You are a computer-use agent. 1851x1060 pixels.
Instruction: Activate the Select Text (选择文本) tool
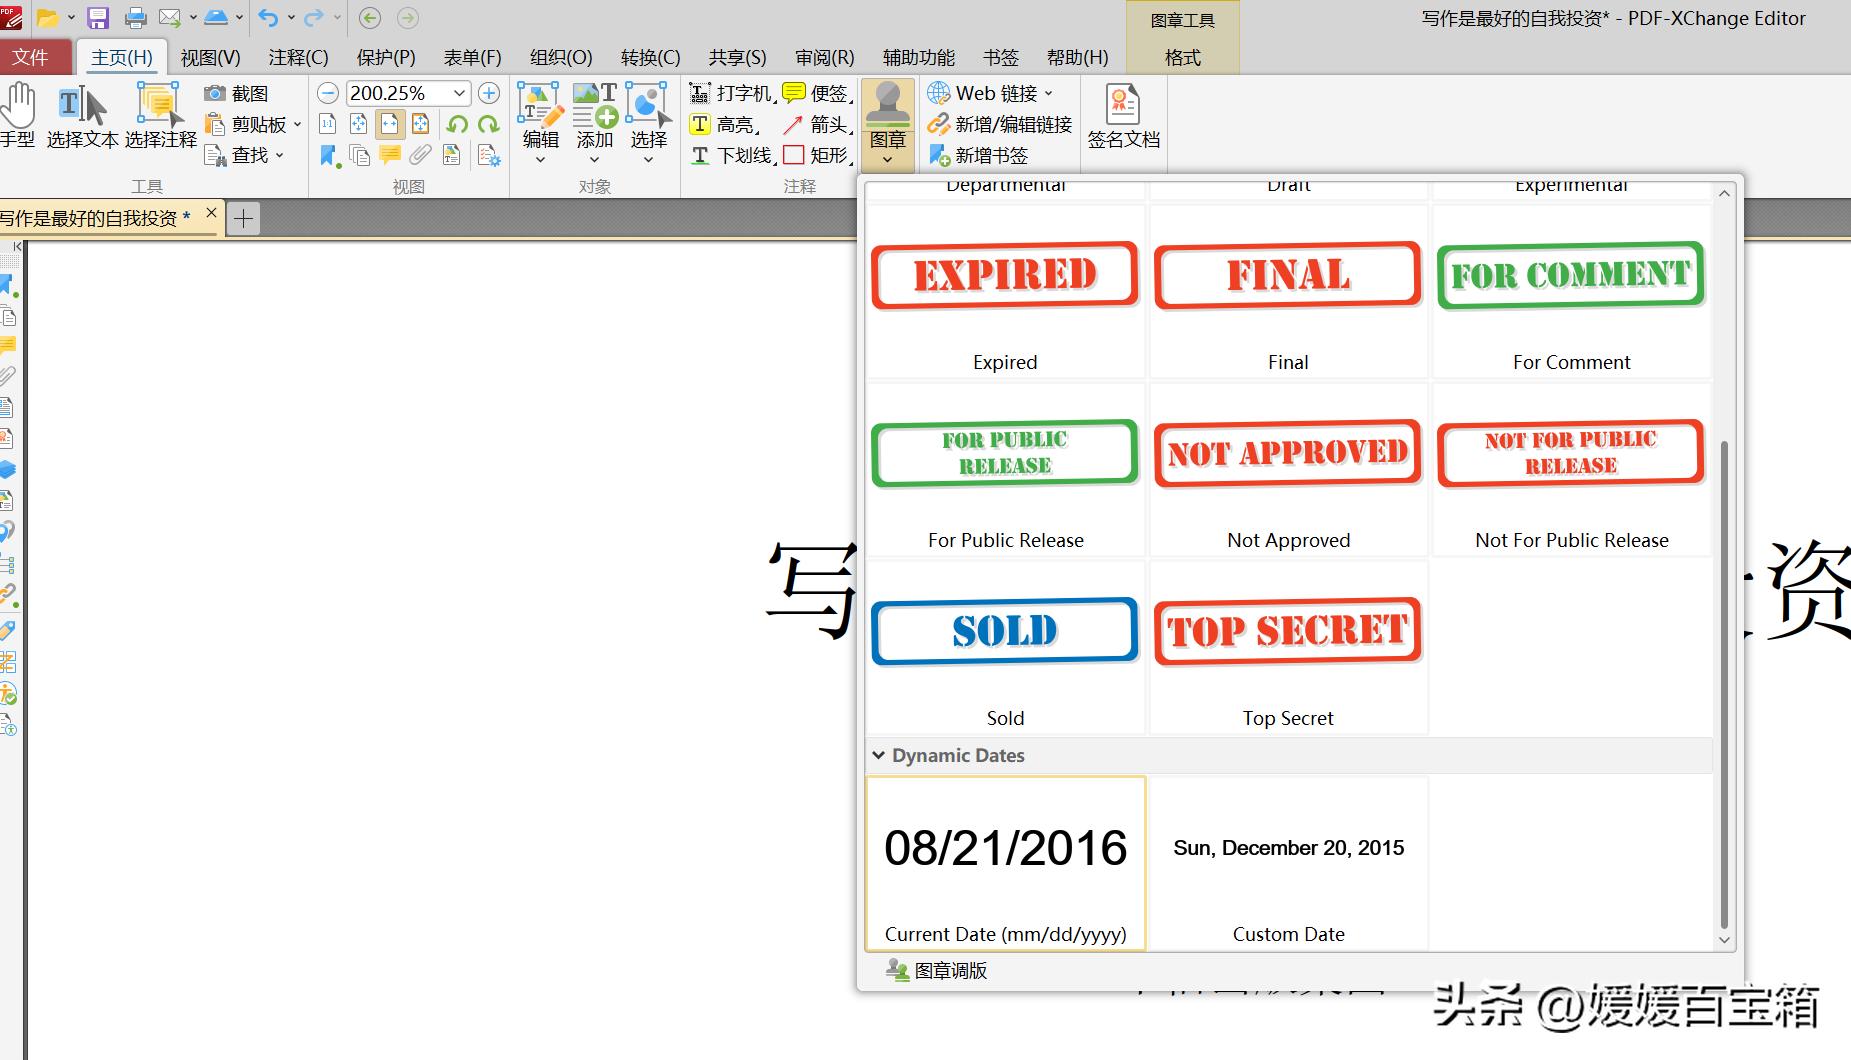point(83,116)
